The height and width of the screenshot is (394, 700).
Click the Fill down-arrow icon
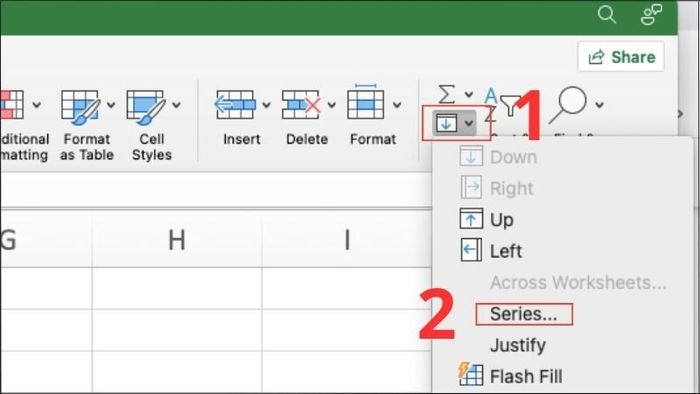coord(446,123)
